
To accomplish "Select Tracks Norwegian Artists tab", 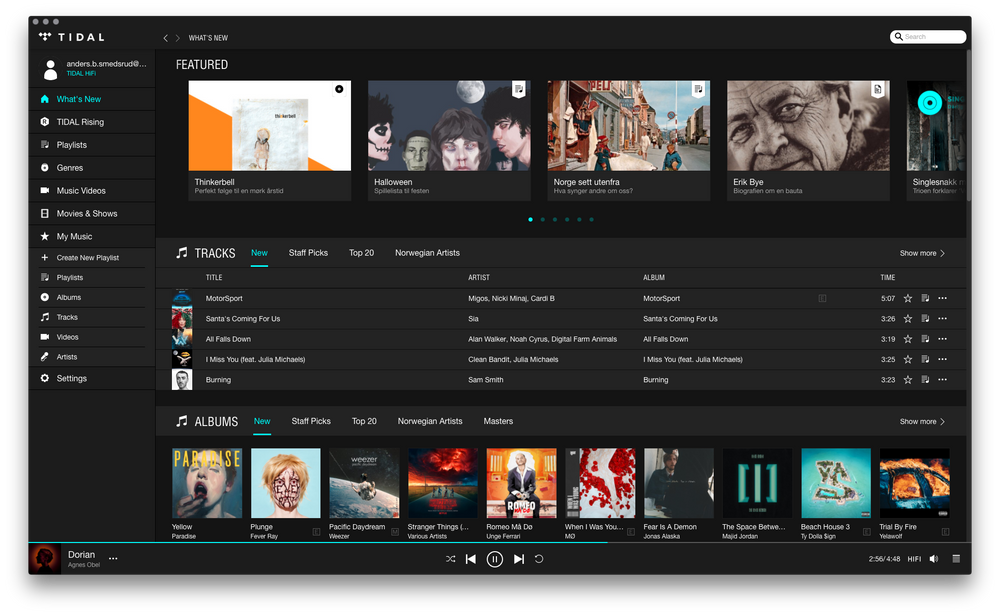I will pos(427,253).
